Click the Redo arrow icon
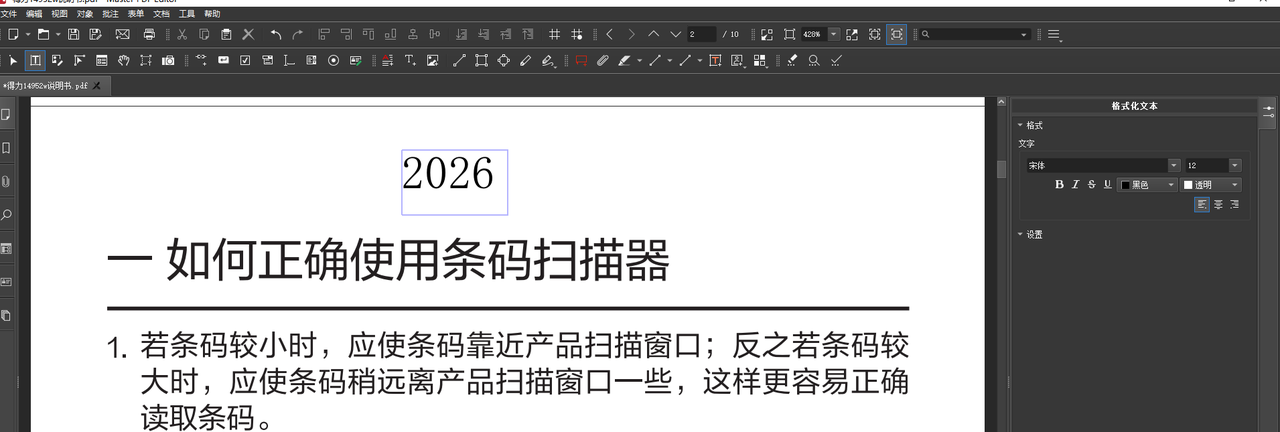This screenshot has height=432, width=1280. tap(298, 34)
